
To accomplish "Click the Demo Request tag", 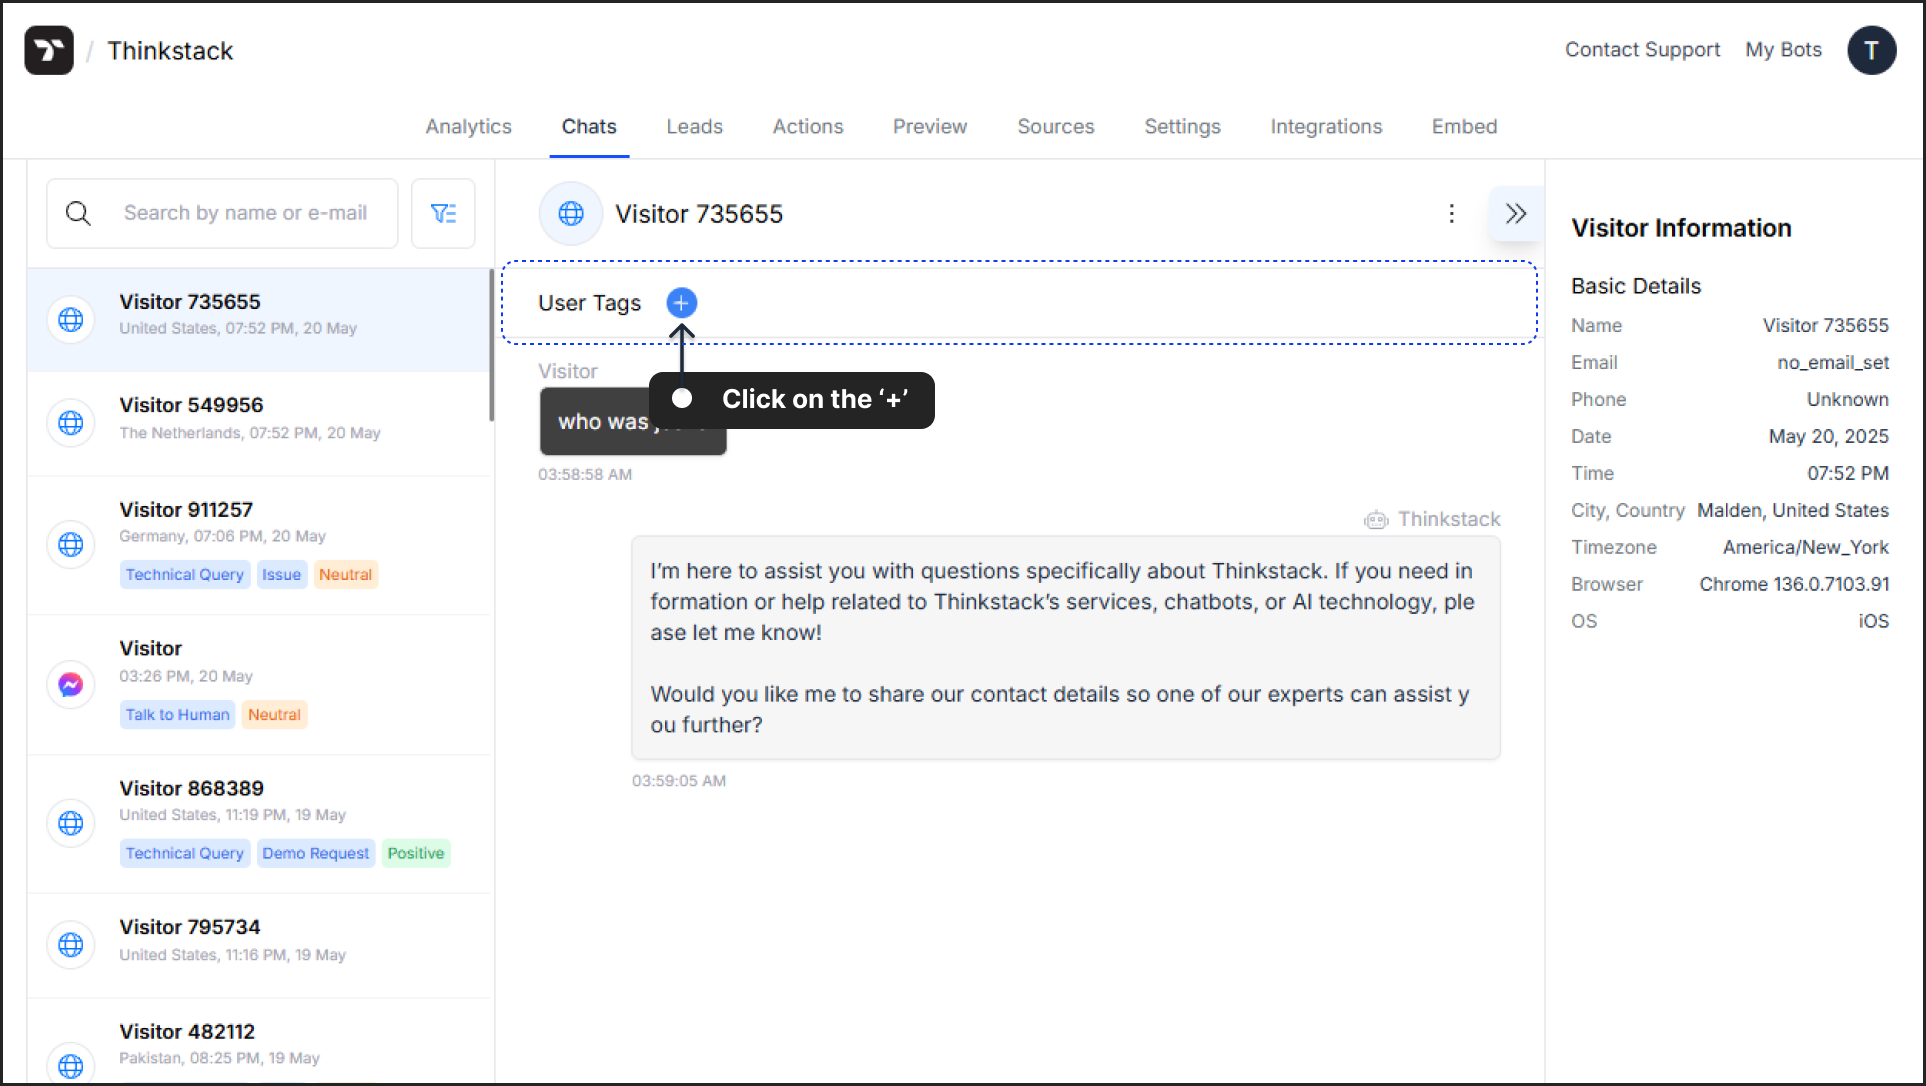I will pyautogui.click(x=315, y=853).
